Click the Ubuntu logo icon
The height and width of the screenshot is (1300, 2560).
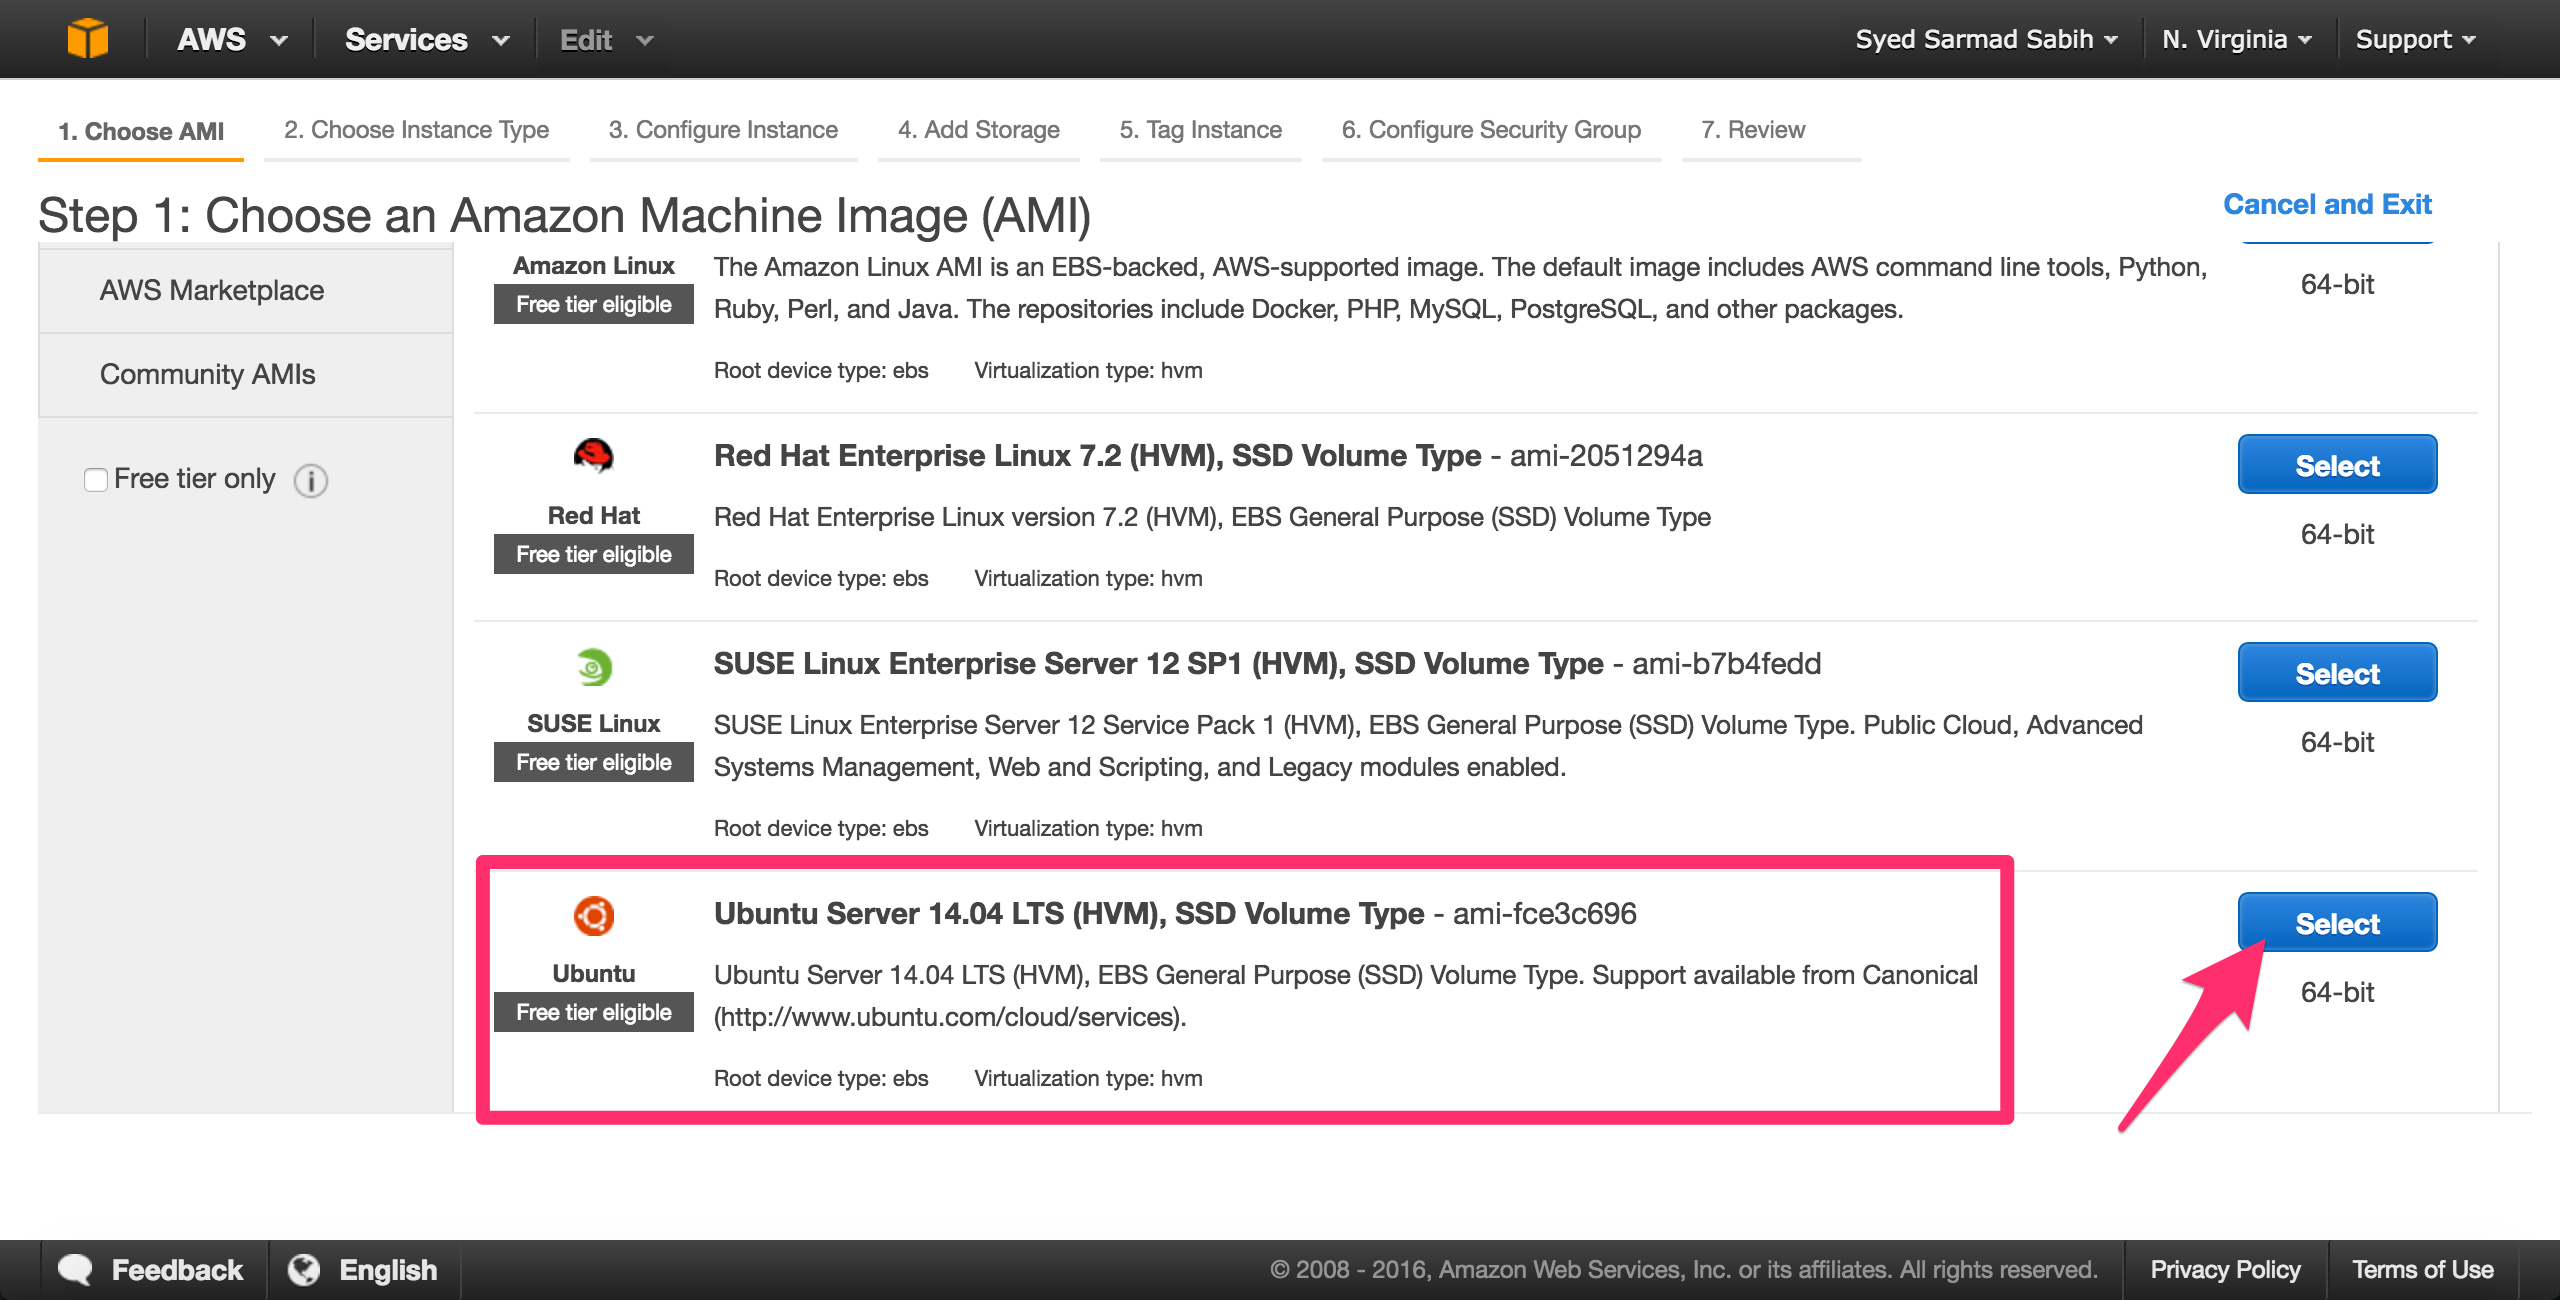594,916
